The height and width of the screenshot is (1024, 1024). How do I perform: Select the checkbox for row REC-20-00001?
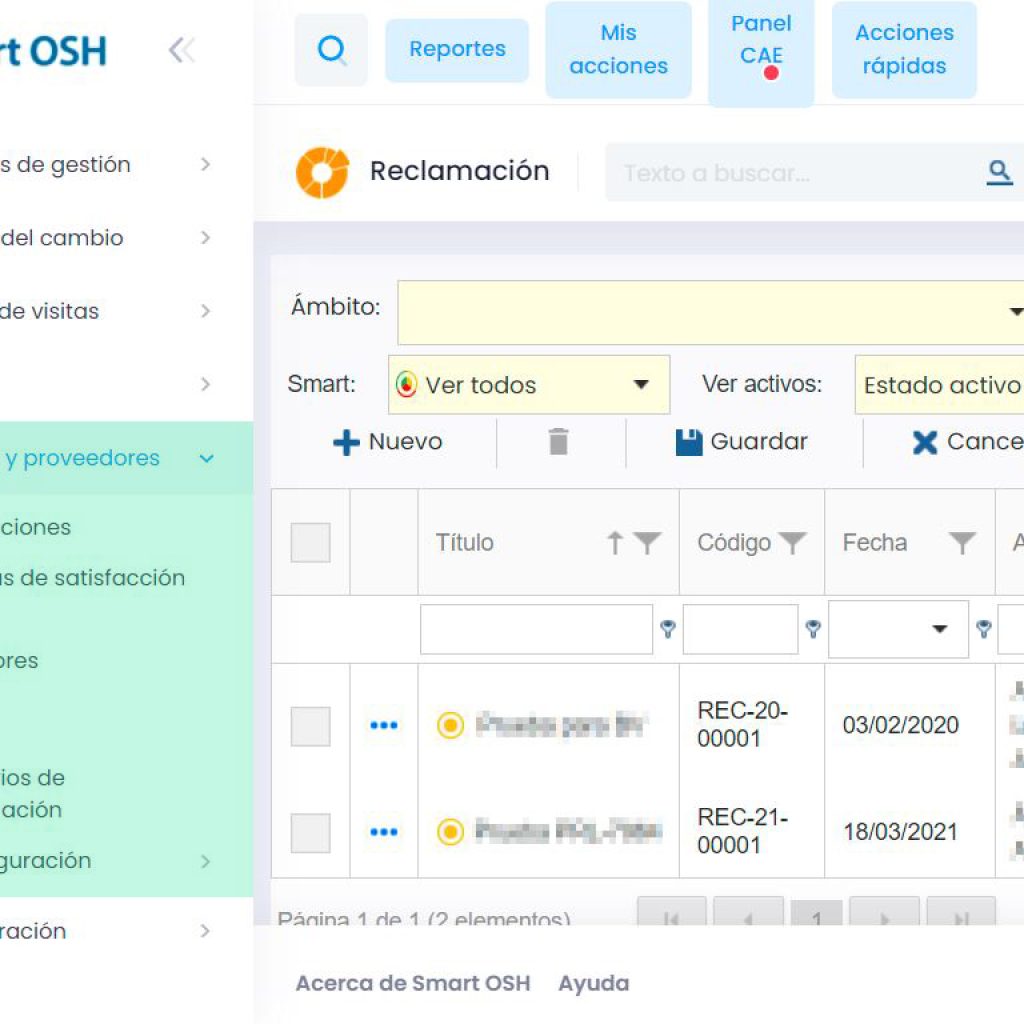[x=310, y=726]
